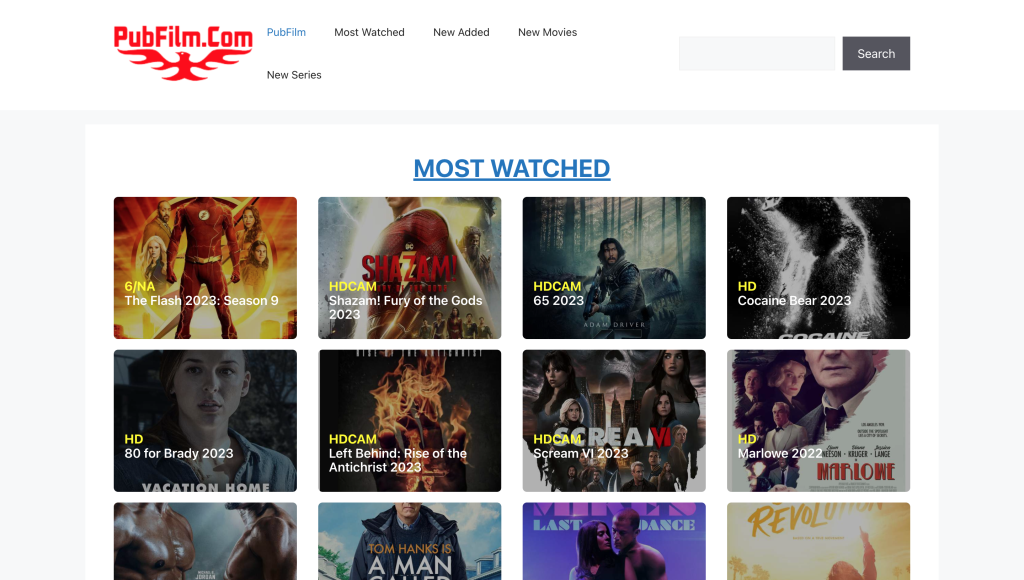The height and width of the screenshot is (580, 1024).
Task: Open the New Added menu item
Action: (461, 32)
